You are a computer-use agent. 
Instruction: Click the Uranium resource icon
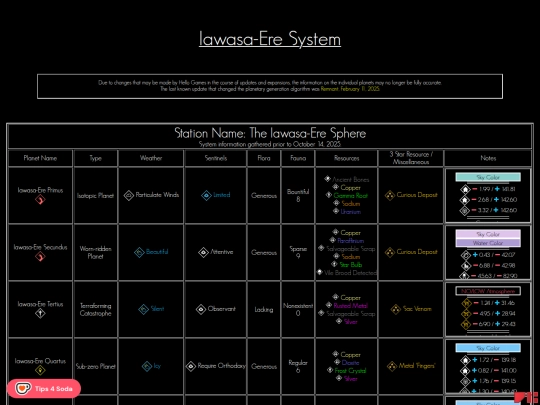336,211
